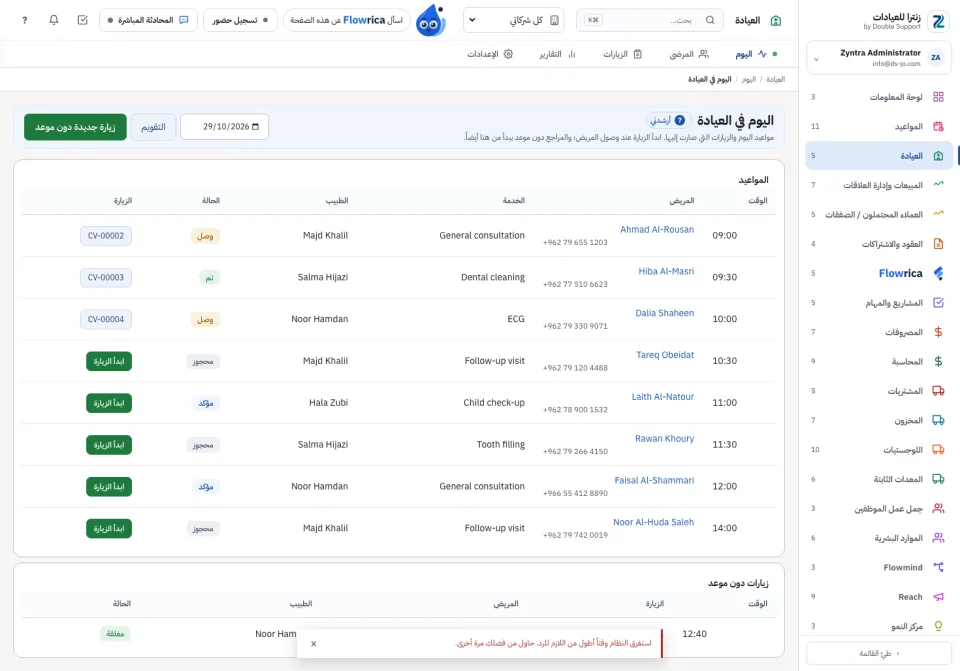Open expenses sidebar item
960x671 pixels.
click(x=879, y=332)
